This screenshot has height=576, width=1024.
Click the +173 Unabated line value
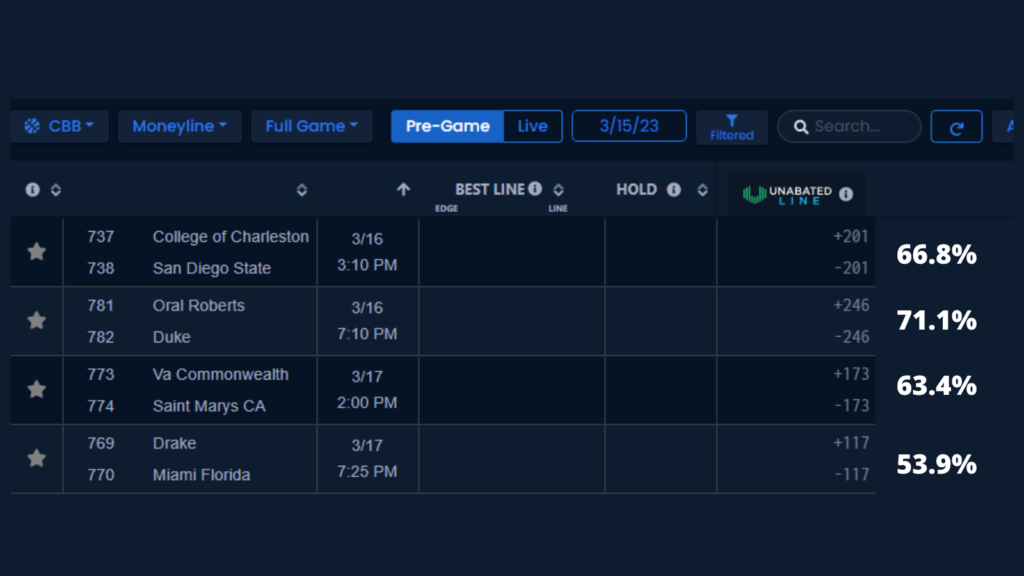click(x=851, y=374)
